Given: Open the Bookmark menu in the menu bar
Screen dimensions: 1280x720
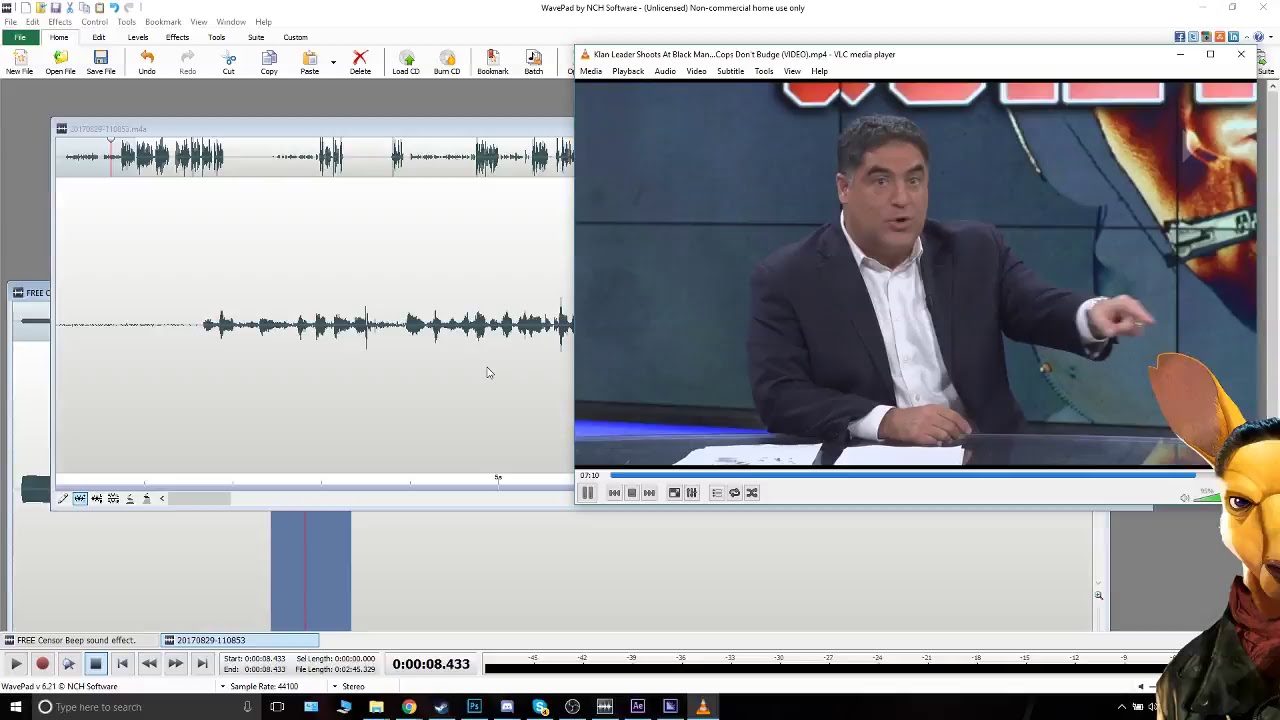Looking at the screenshot, I should (x=163, y=22).
